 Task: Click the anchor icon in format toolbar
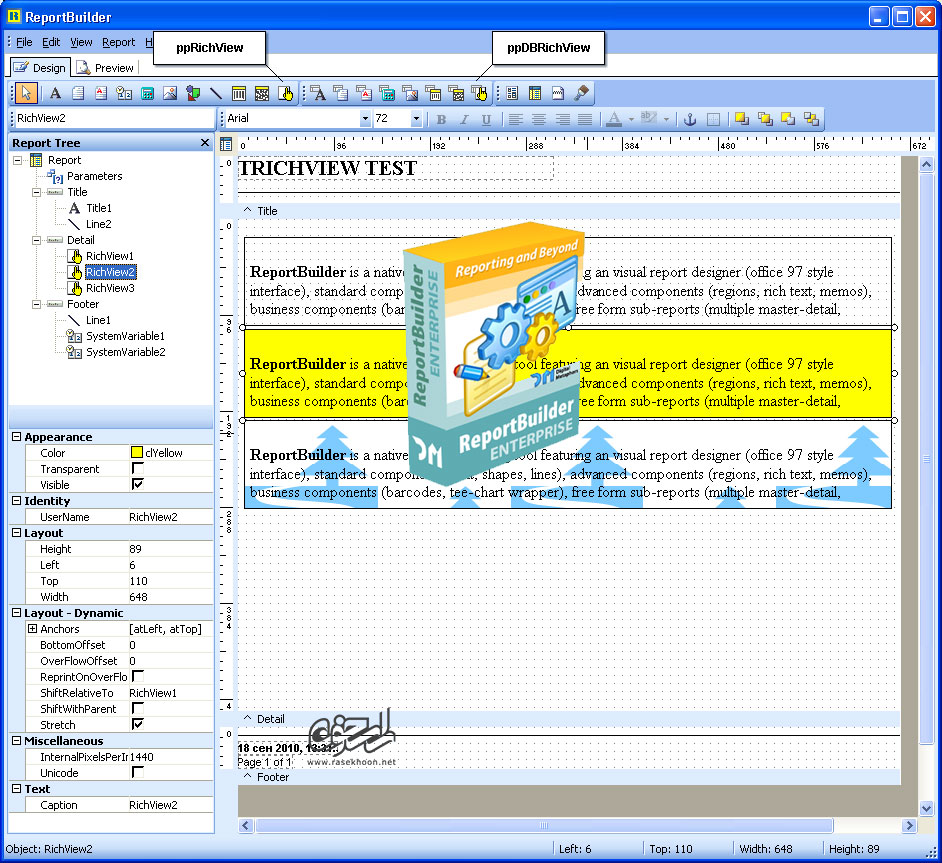coord(690,119)
